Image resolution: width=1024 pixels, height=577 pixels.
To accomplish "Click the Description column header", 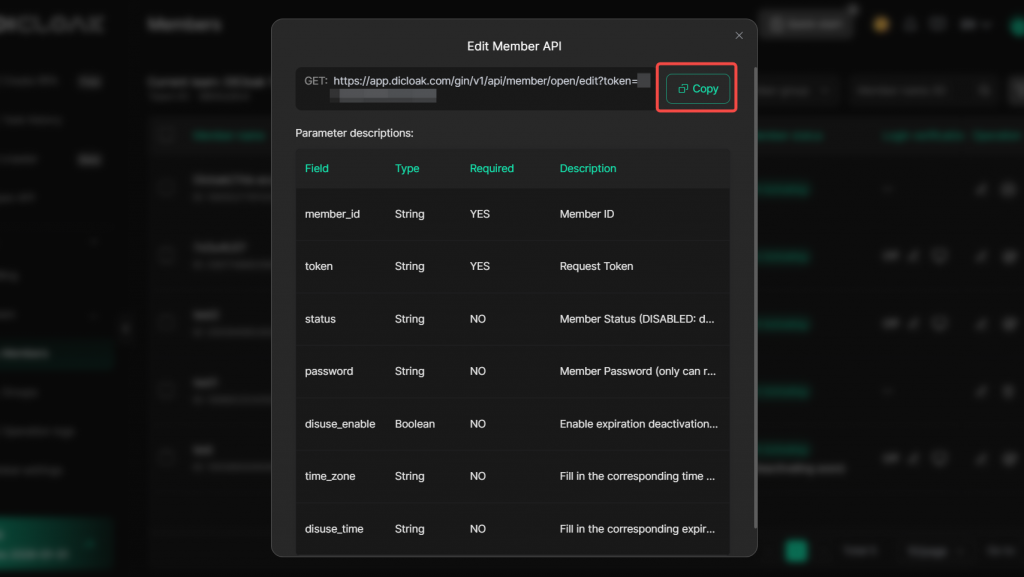I will [588, 168].
